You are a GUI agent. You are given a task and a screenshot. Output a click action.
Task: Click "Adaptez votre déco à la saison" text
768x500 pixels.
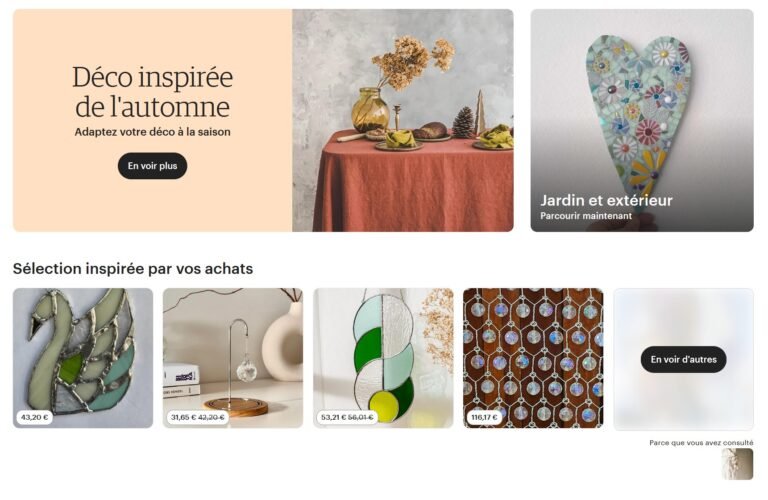click(x=152, y=132)
